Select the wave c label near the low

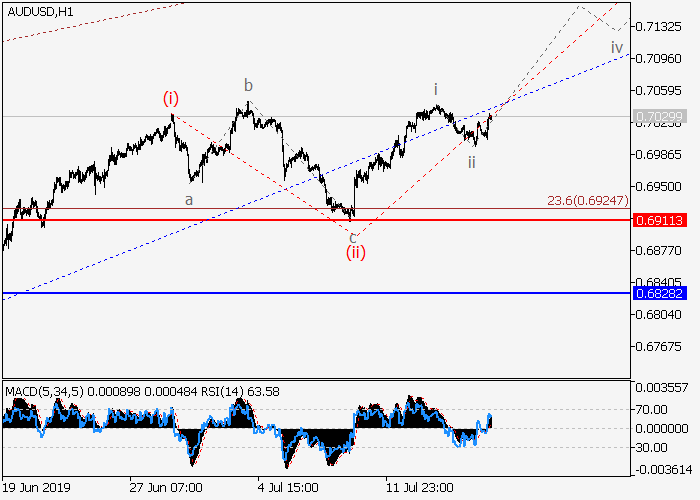352,236
